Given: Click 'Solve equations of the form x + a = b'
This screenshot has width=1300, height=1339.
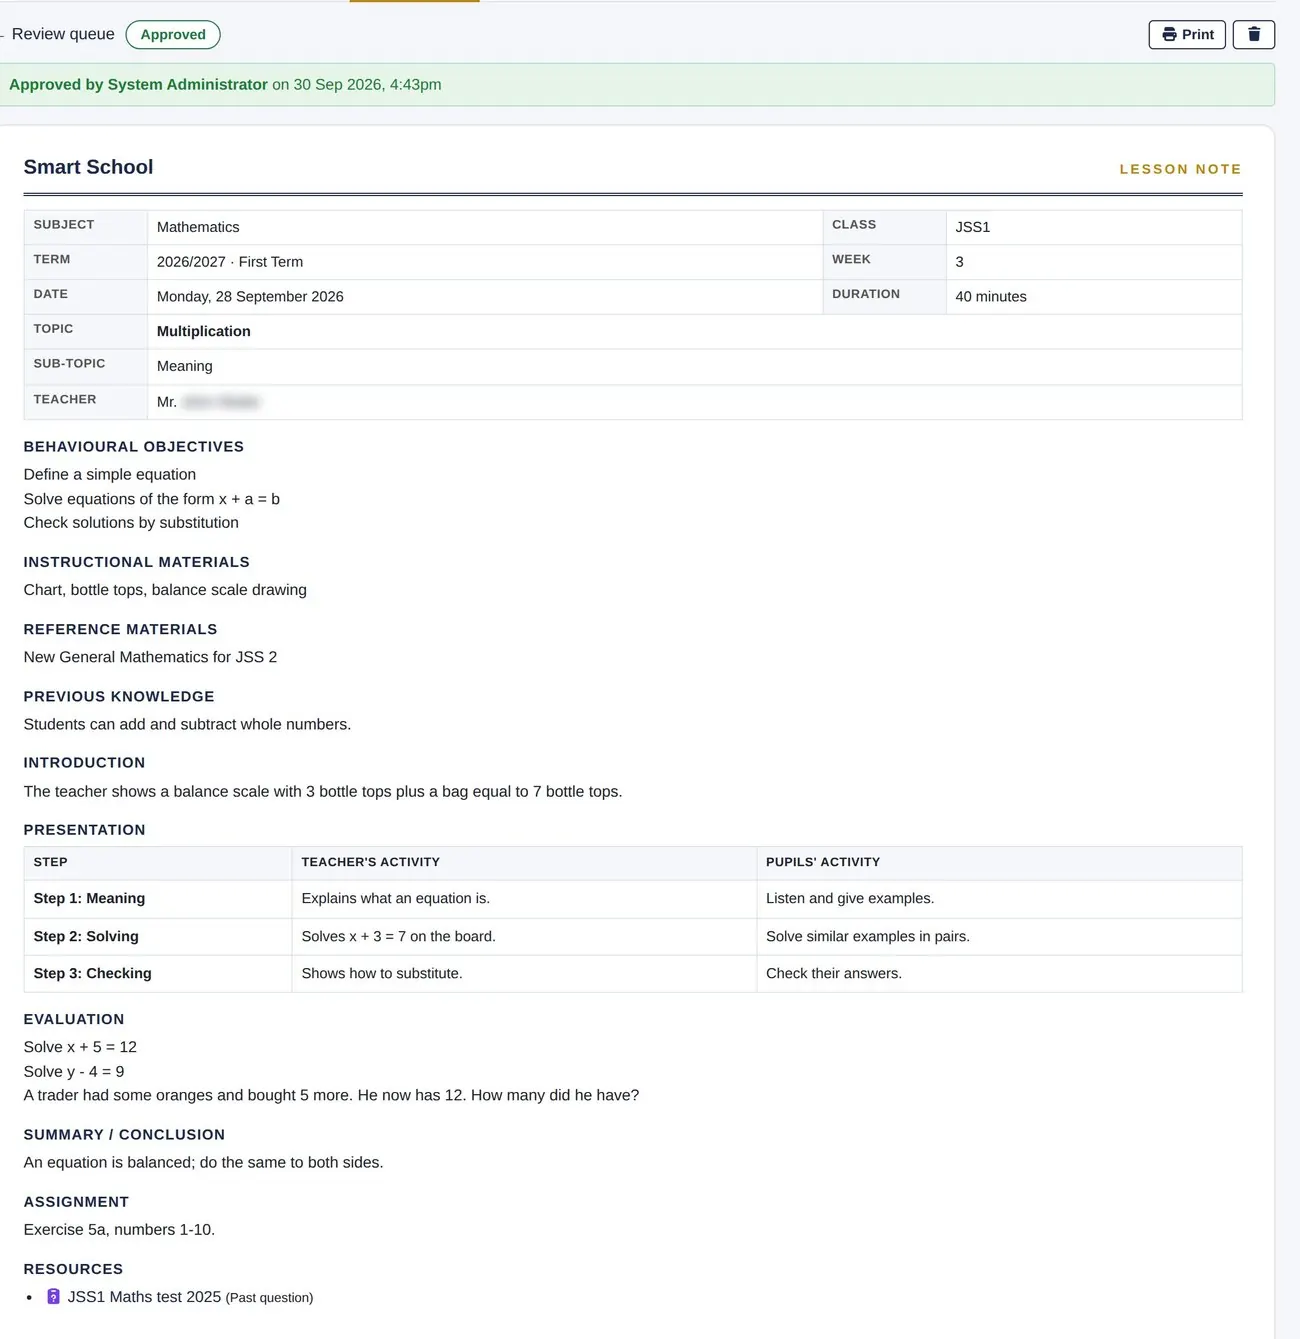Looking at the screenshot, I should 152,498.
